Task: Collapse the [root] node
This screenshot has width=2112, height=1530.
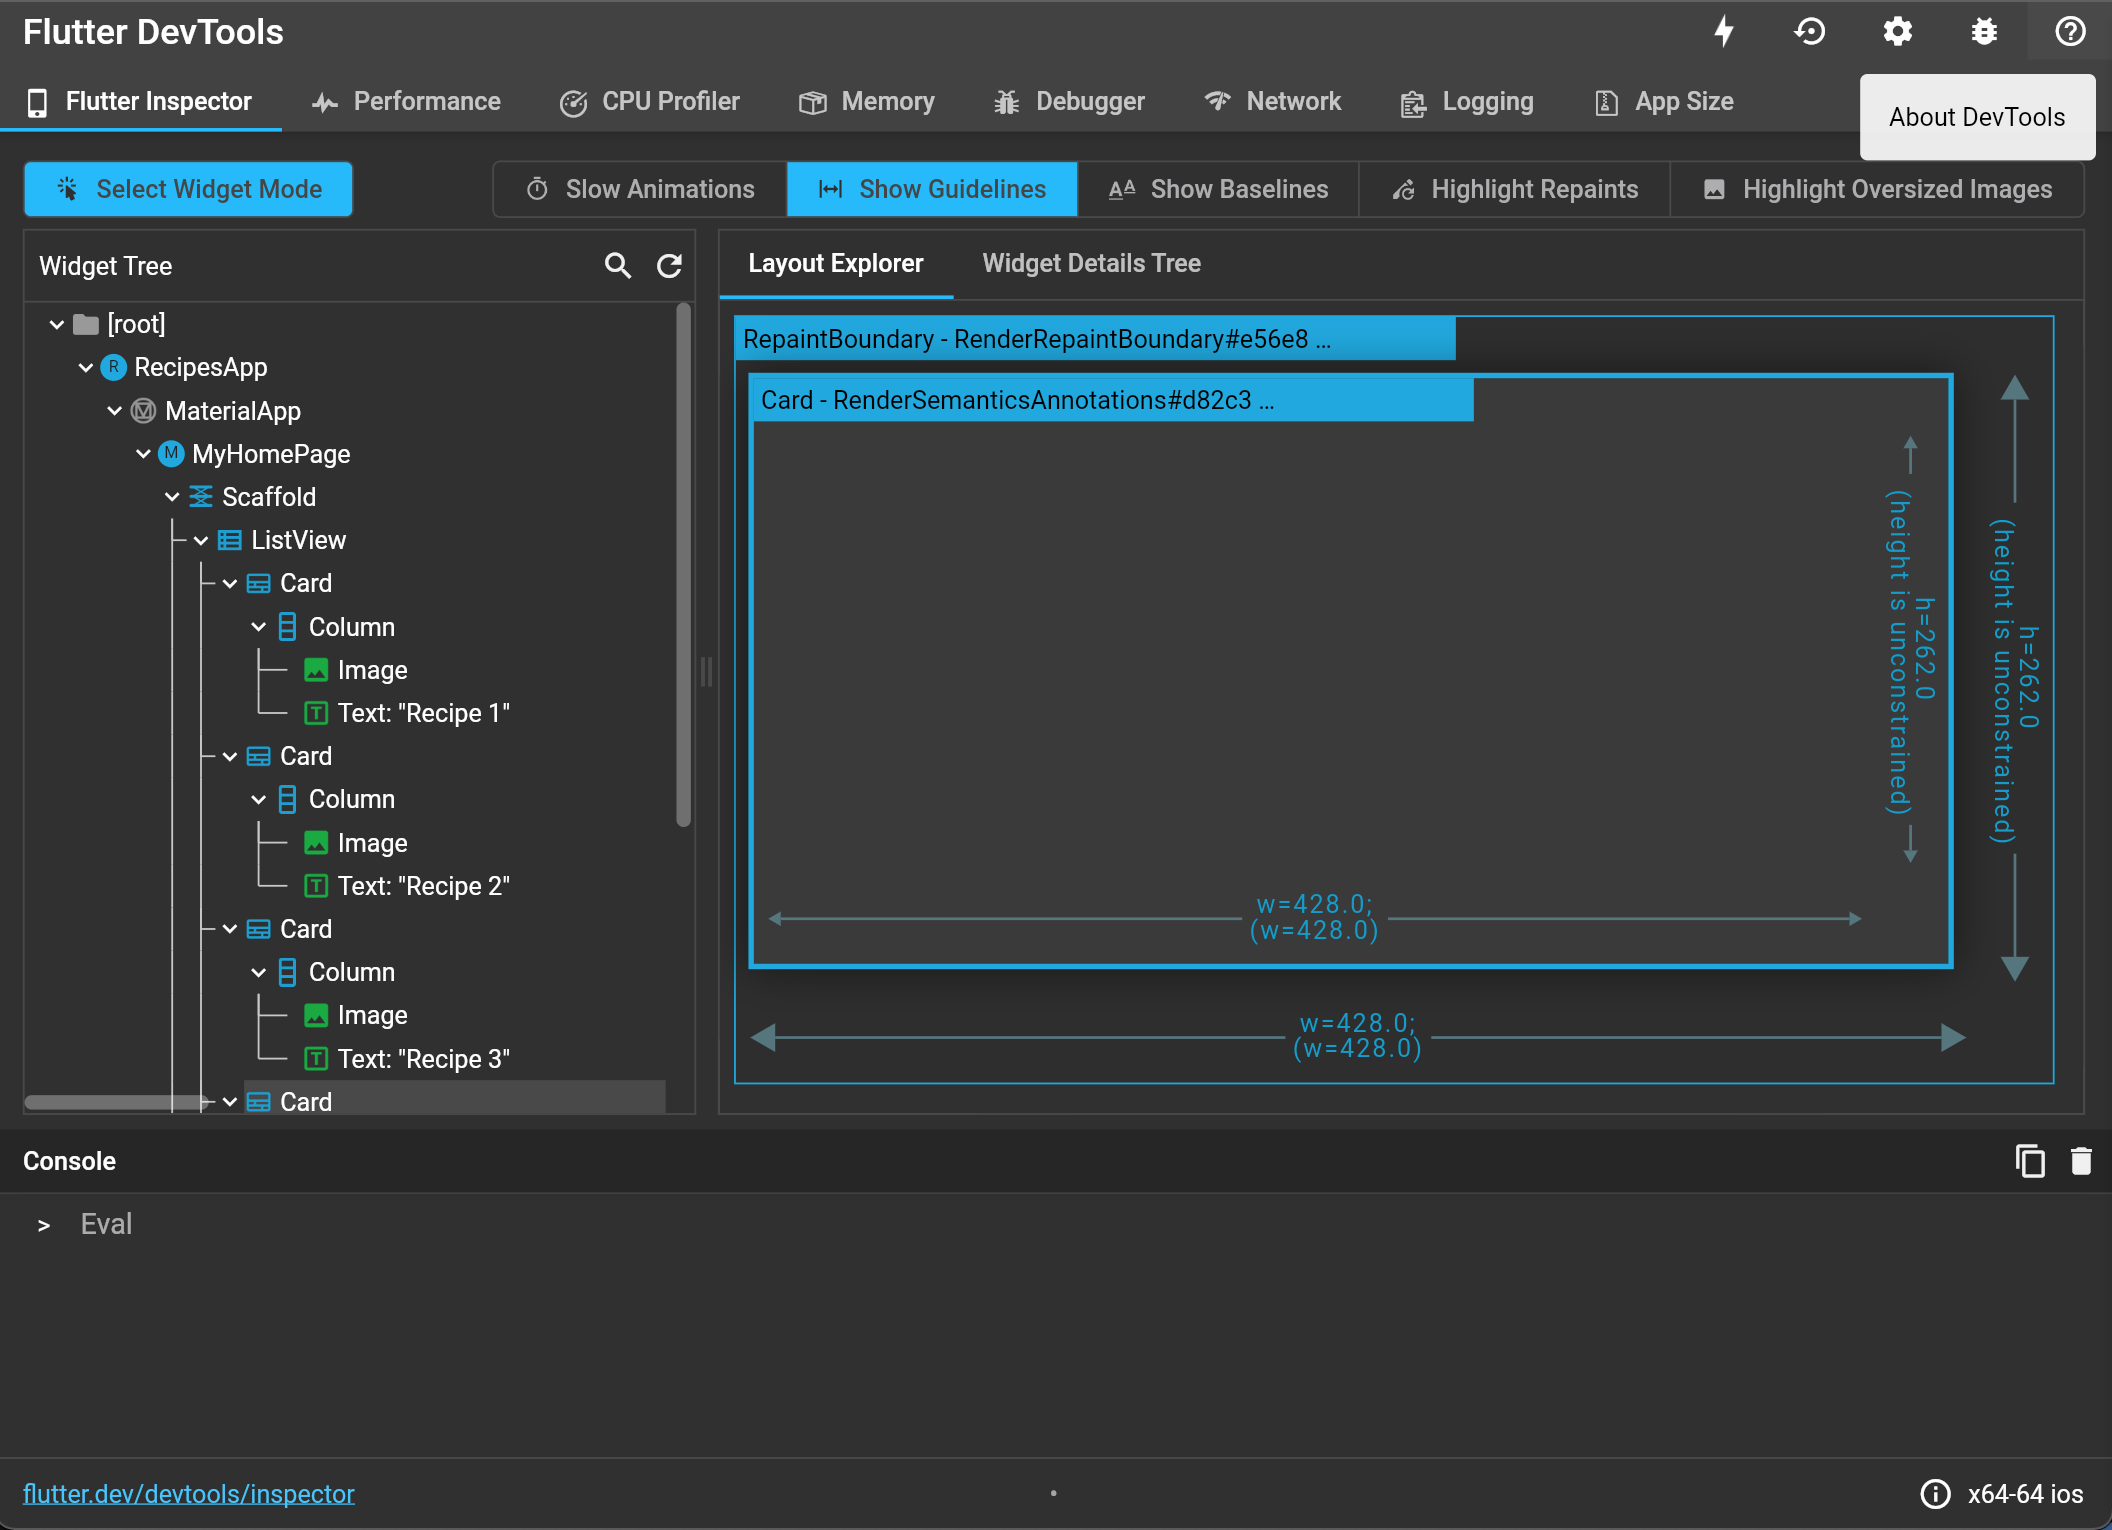Action: tap(57, 325)
